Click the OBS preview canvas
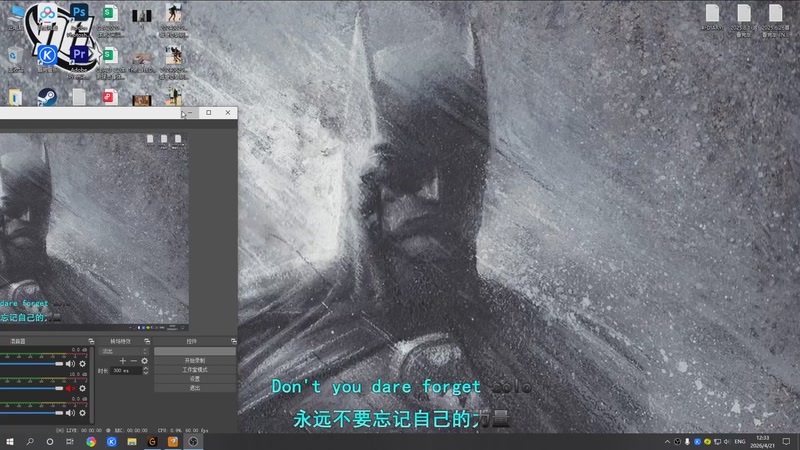 pyautogui.click(x=94, y=229)
